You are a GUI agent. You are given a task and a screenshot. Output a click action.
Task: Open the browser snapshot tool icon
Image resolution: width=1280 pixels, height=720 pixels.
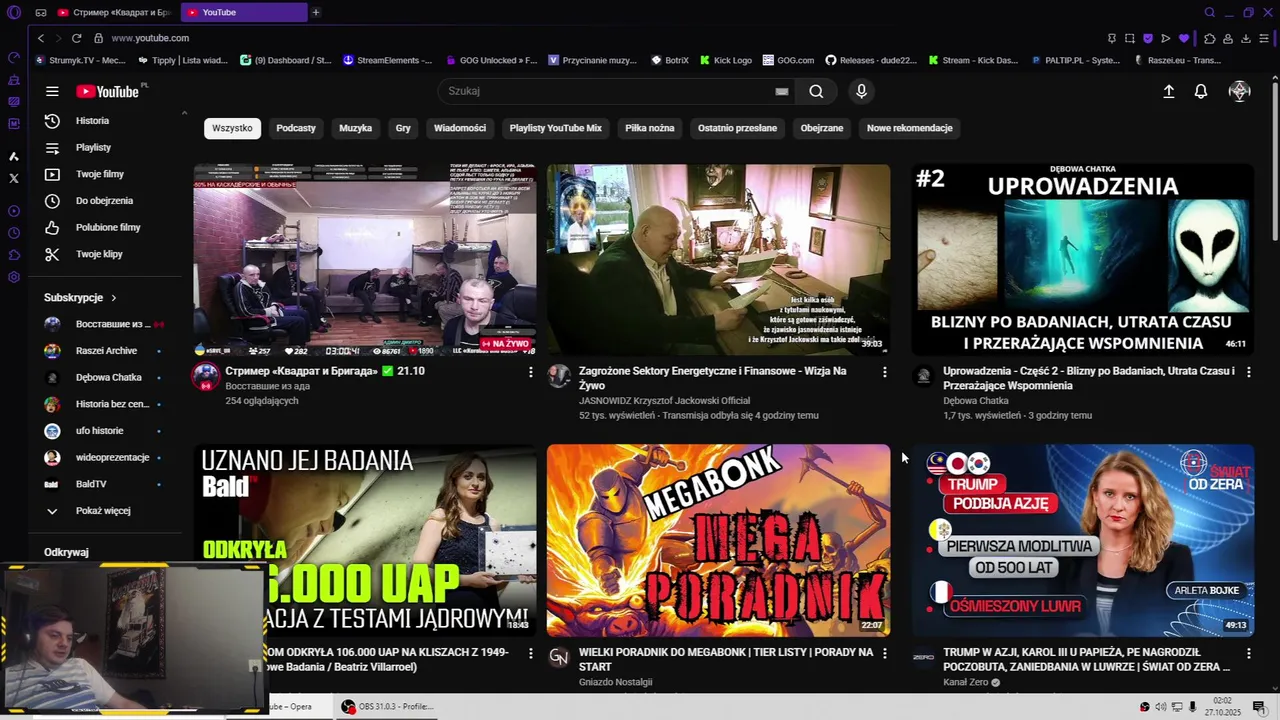click(1130, 38)
